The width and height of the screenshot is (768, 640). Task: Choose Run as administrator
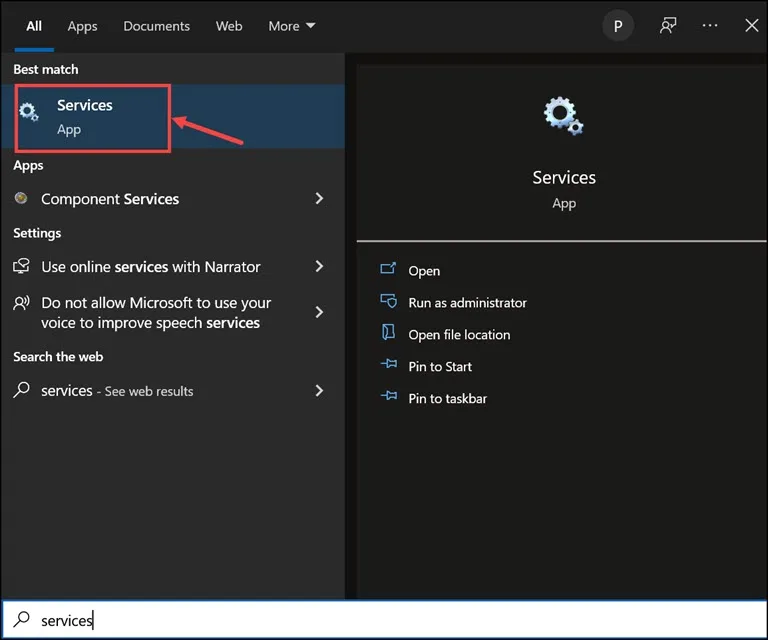(x=467, y=303)
